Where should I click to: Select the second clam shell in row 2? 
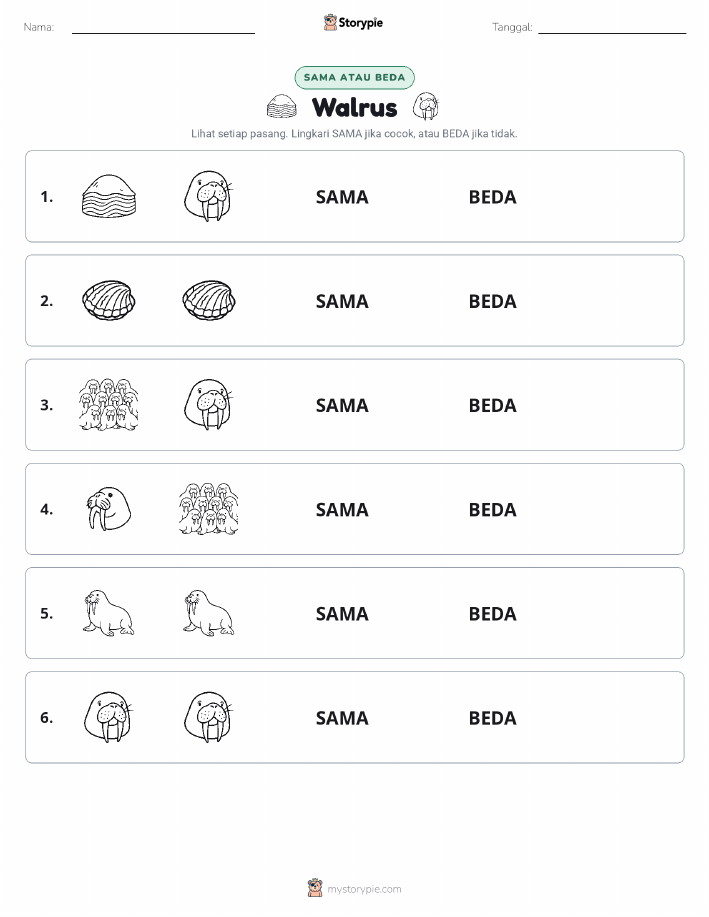[x=209, y=301]
